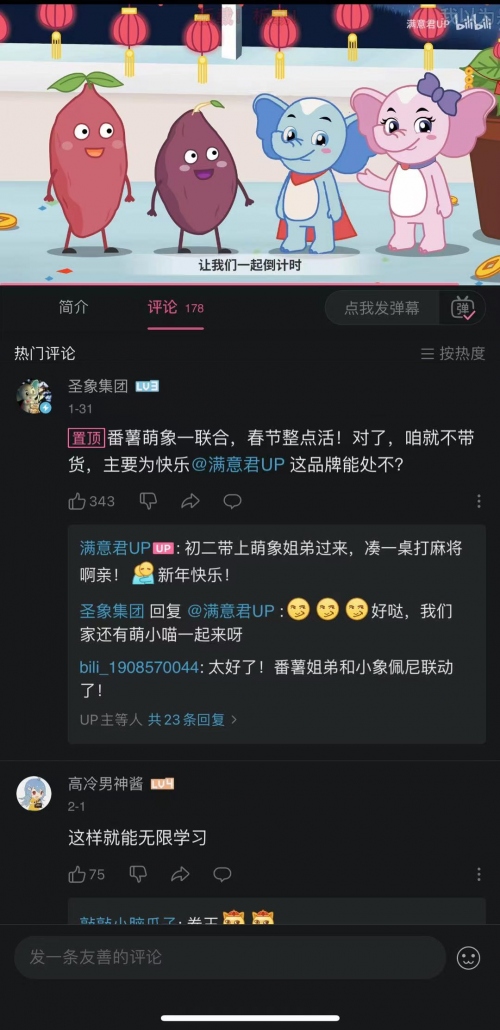Share the 圣象集团 comment
This screenshot has width=500, height=1030.
pos(190,501)
